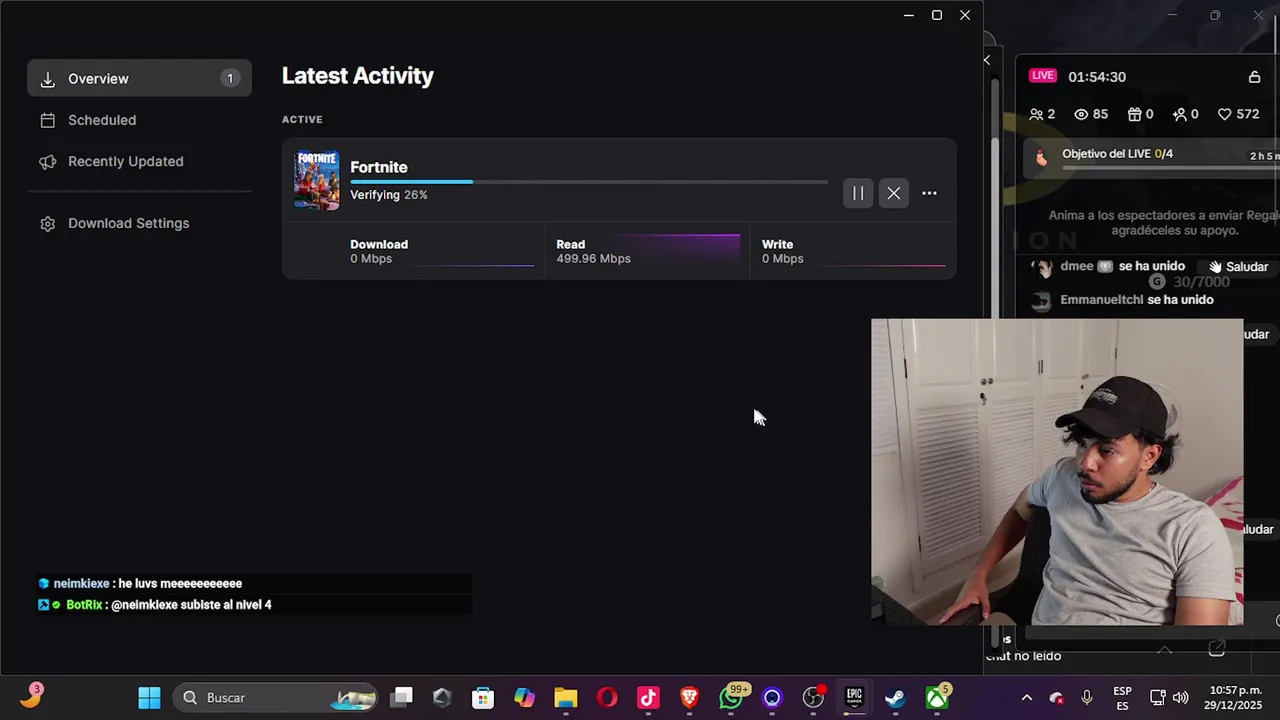Open File Explorer from the taskbar
1280x720 pixels.
[x=566, y=698]
